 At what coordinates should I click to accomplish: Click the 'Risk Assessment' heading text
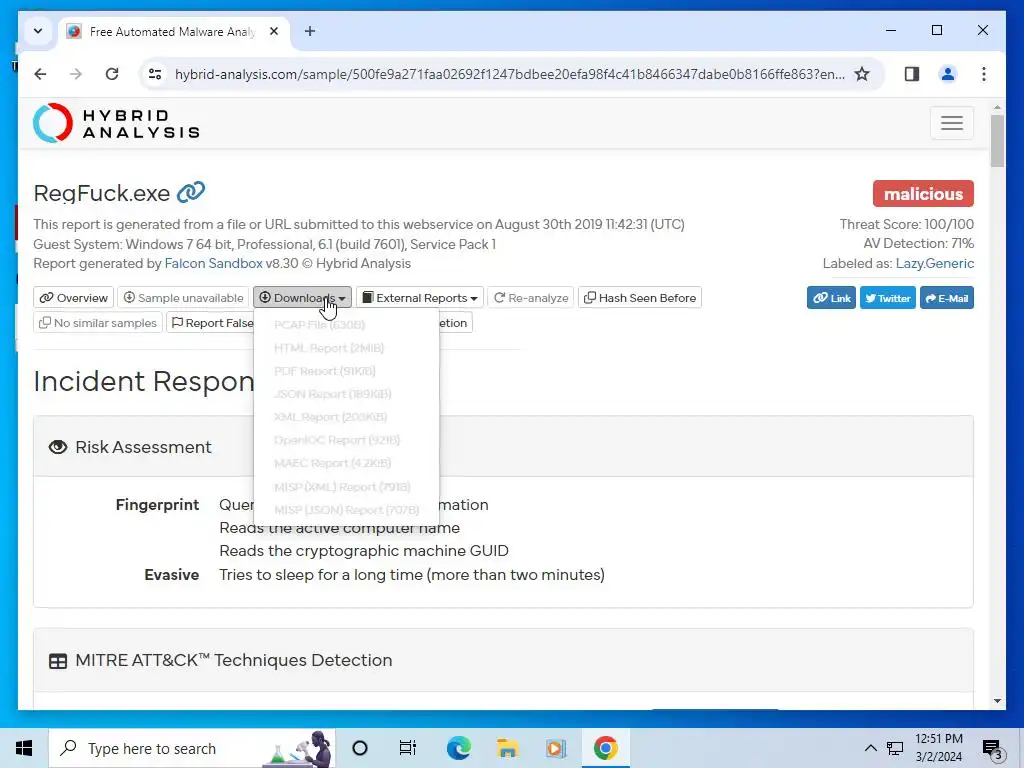[x=143, y=447]
